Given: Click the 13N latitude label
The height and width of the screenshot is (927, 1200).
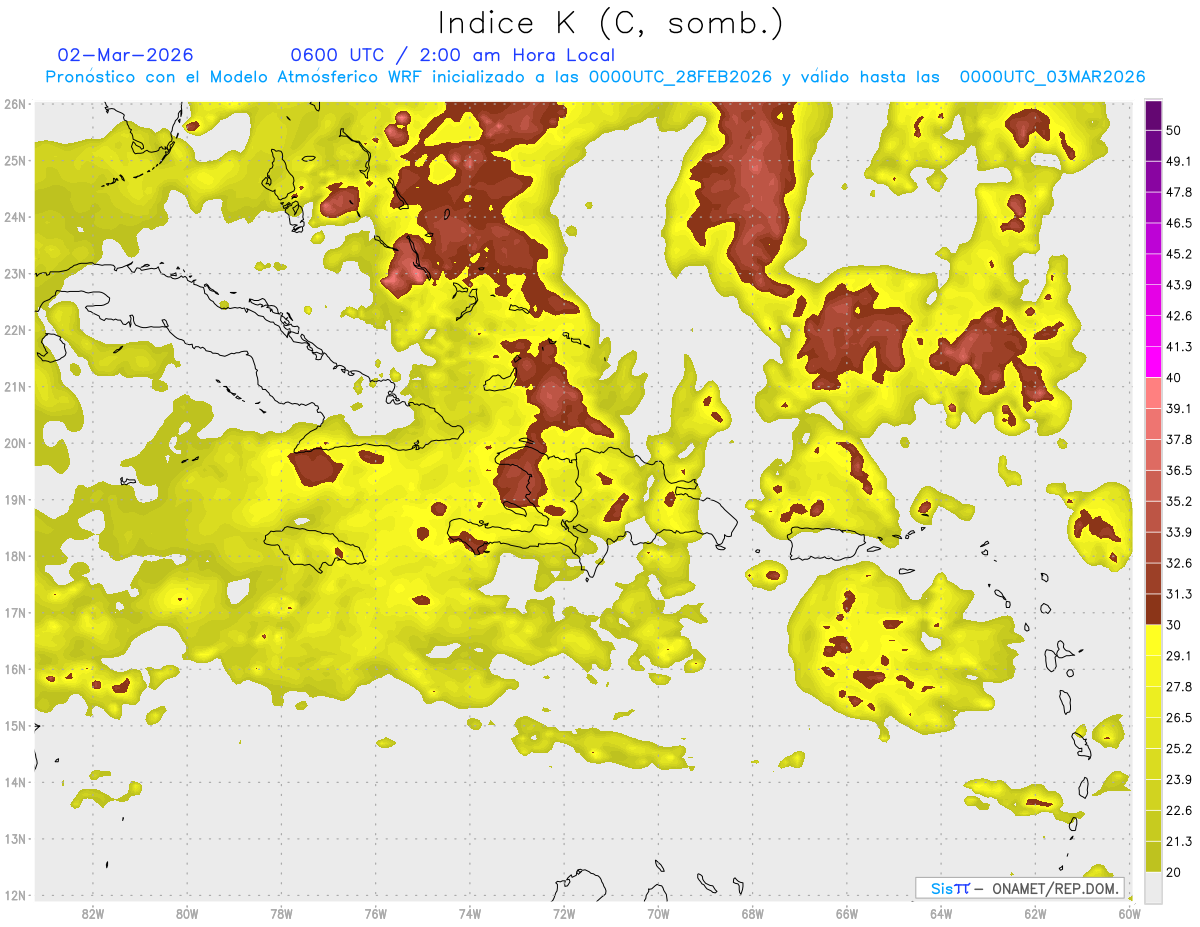Looking at the screenshot, I should (15, 839).
